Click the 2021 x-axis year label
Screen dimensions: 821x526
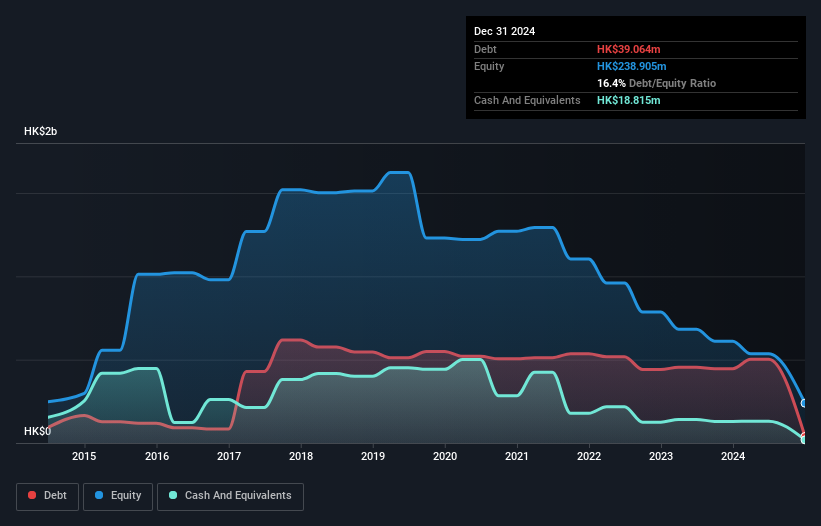(x=517, y=456)
